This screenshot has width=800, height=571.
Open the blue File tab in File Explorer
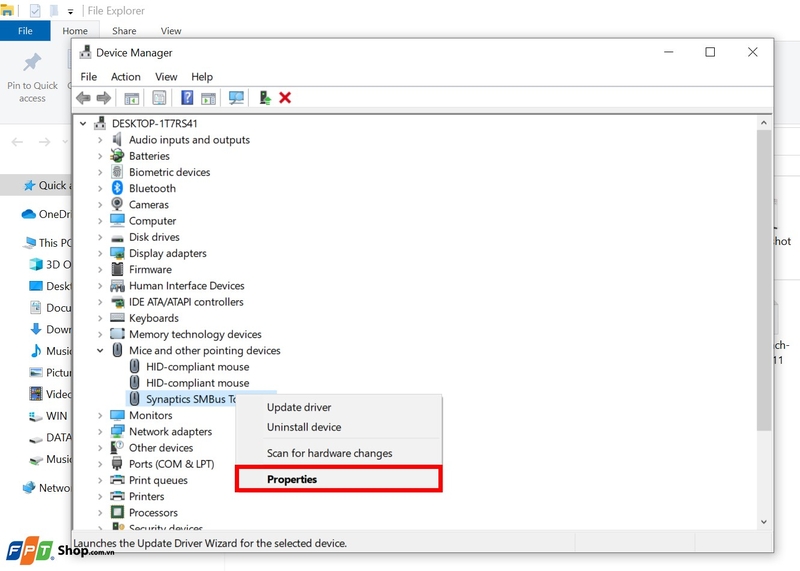click(25, 31)
